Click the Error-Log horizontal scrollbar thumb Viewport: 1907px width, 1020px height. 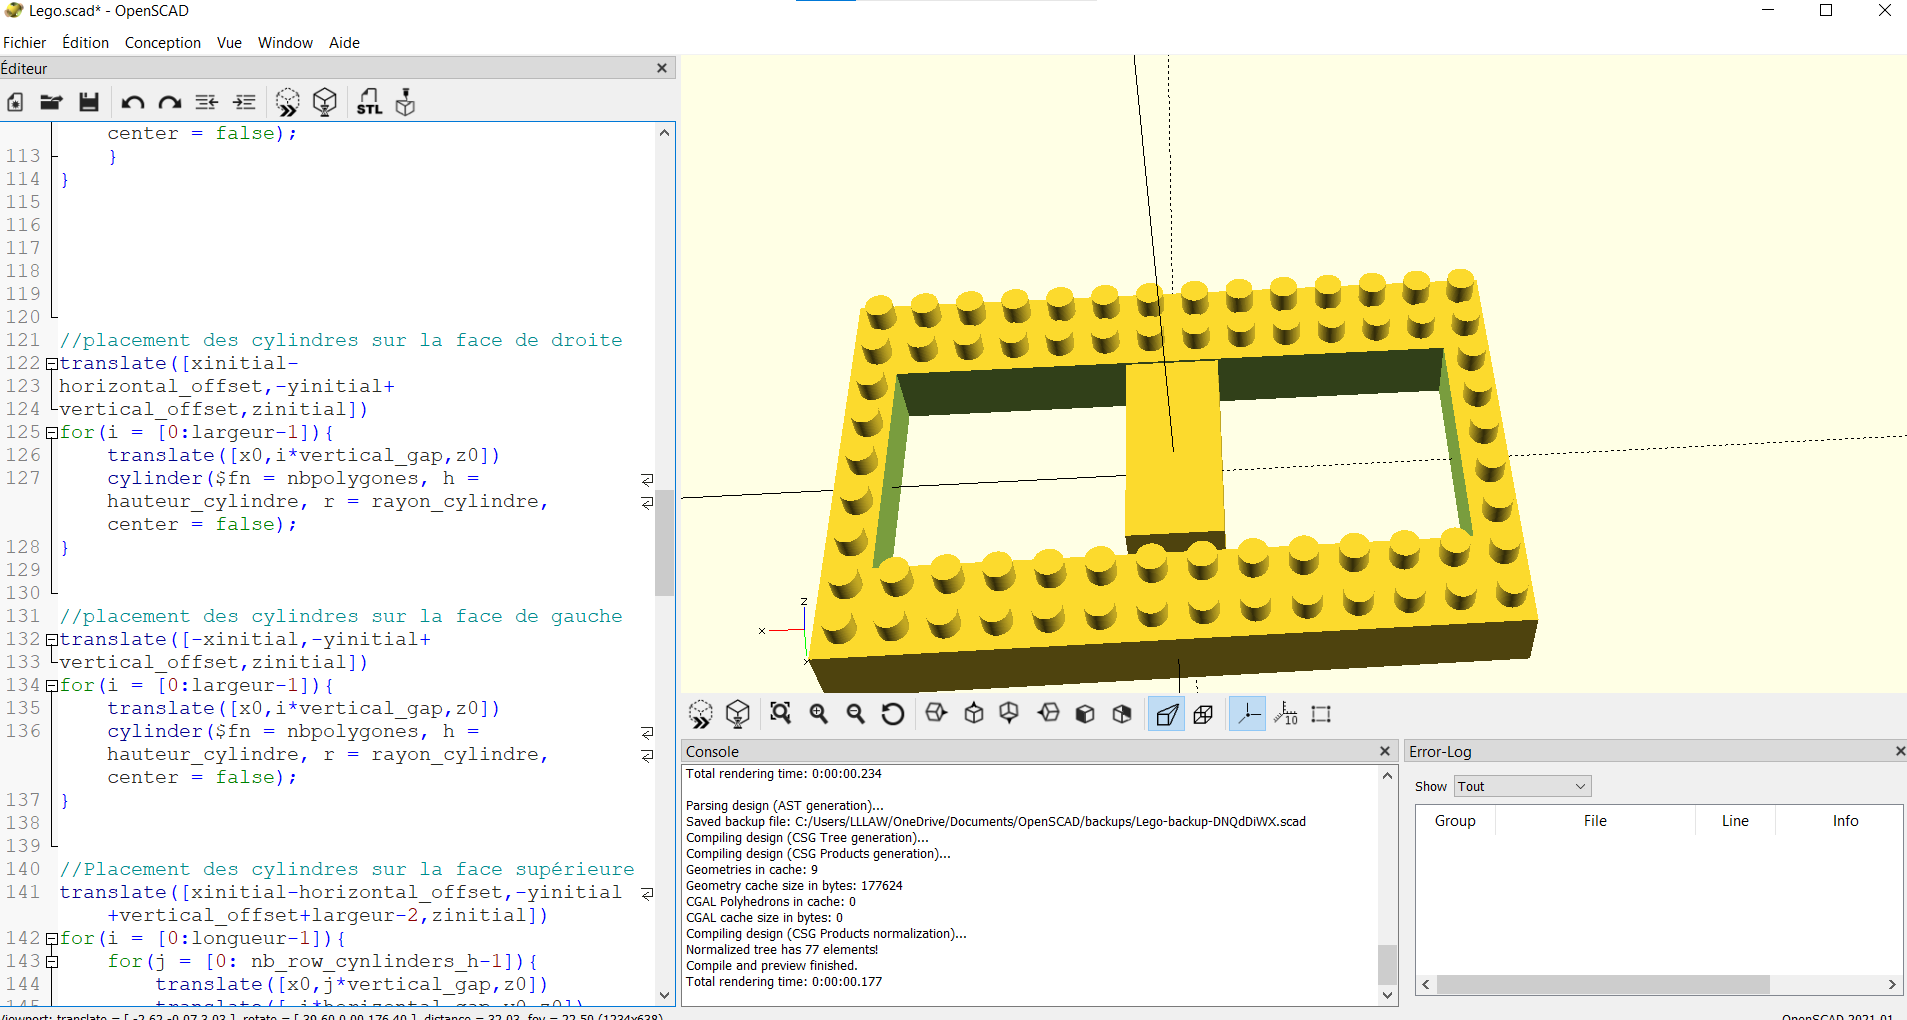pyautogui.click(x=1603, y=985)
